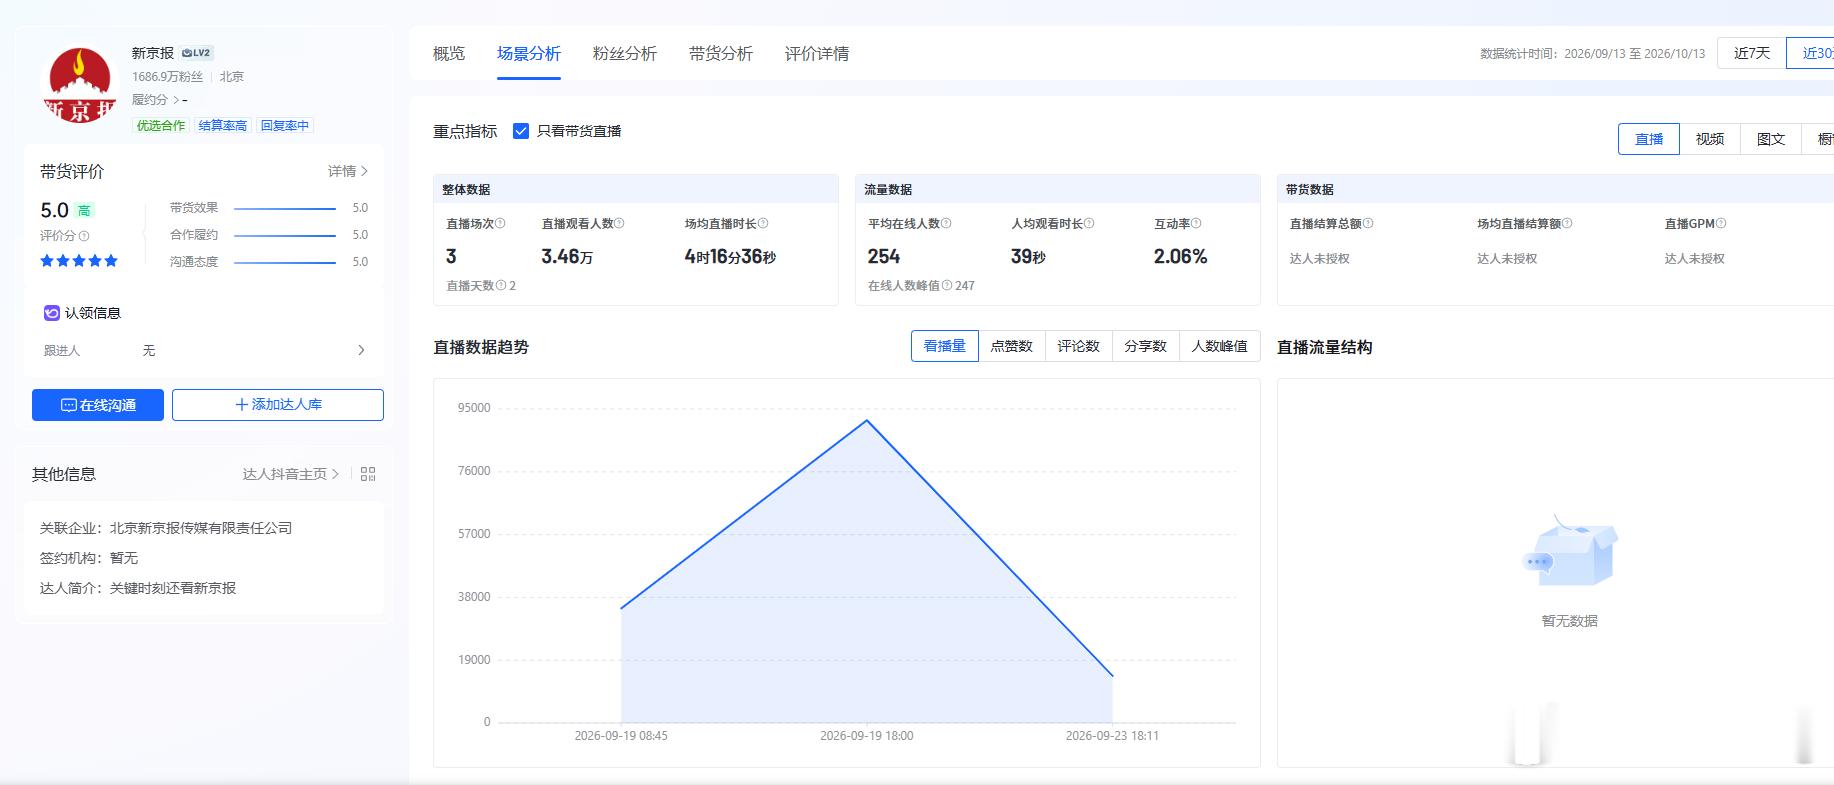The width and height of the screenshot is (1834, 785).
Task: Select the 近7天 date range
Action: click(x=1752, y=53)
